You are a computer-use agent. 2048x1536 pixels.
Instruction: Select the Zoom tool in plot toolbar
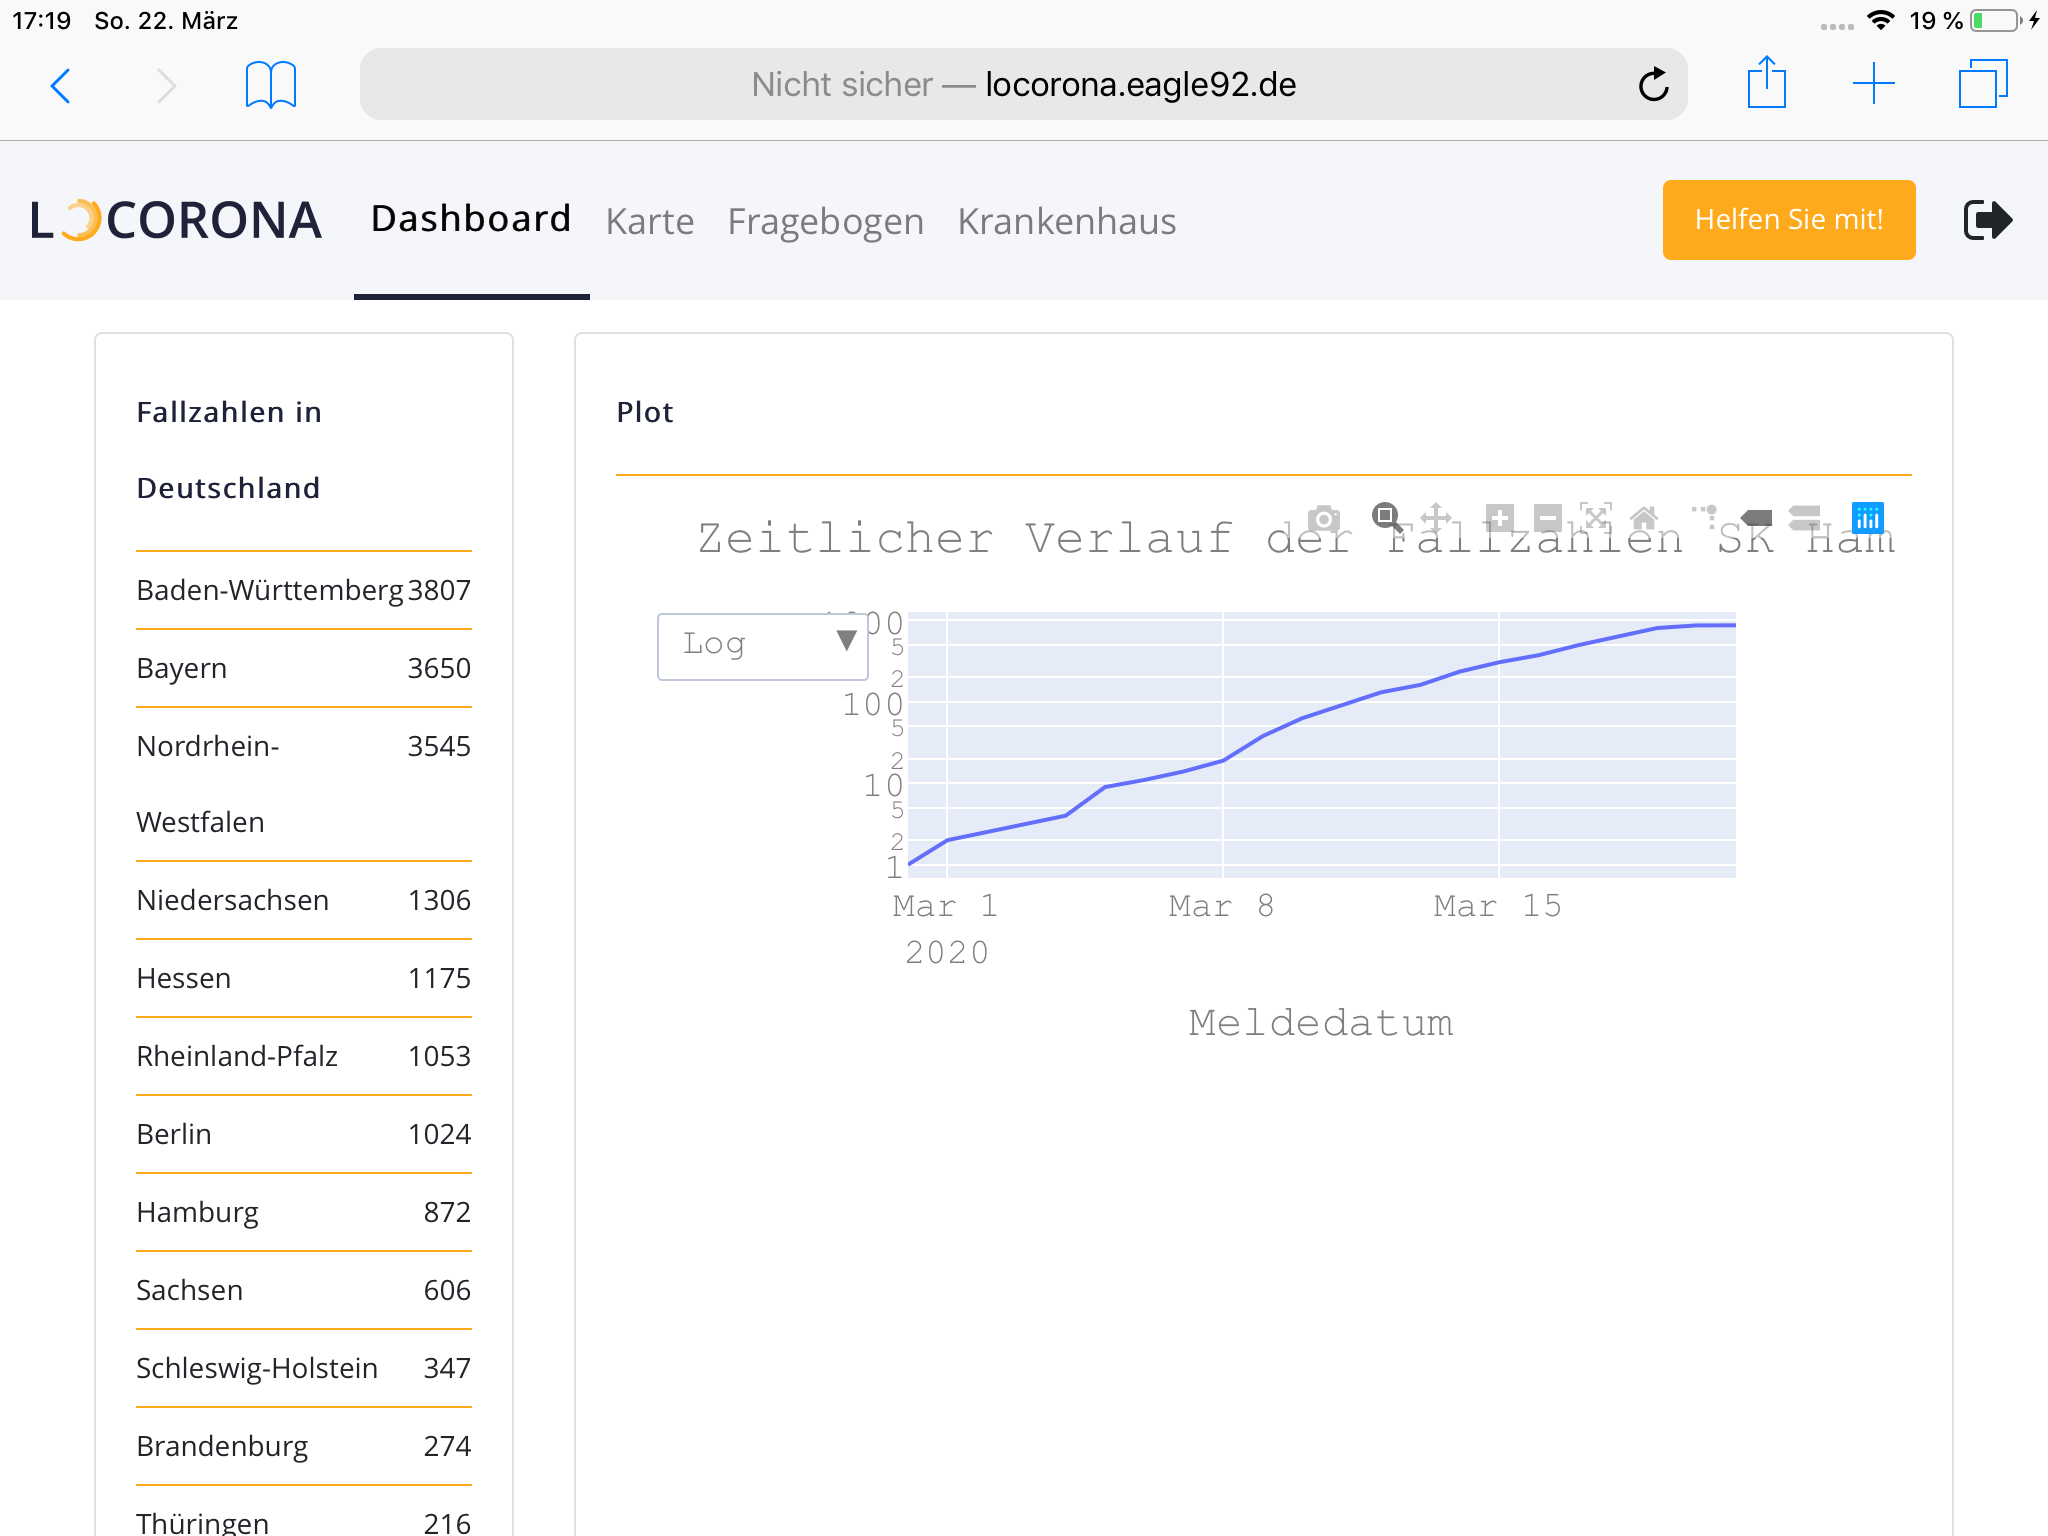1386,517
